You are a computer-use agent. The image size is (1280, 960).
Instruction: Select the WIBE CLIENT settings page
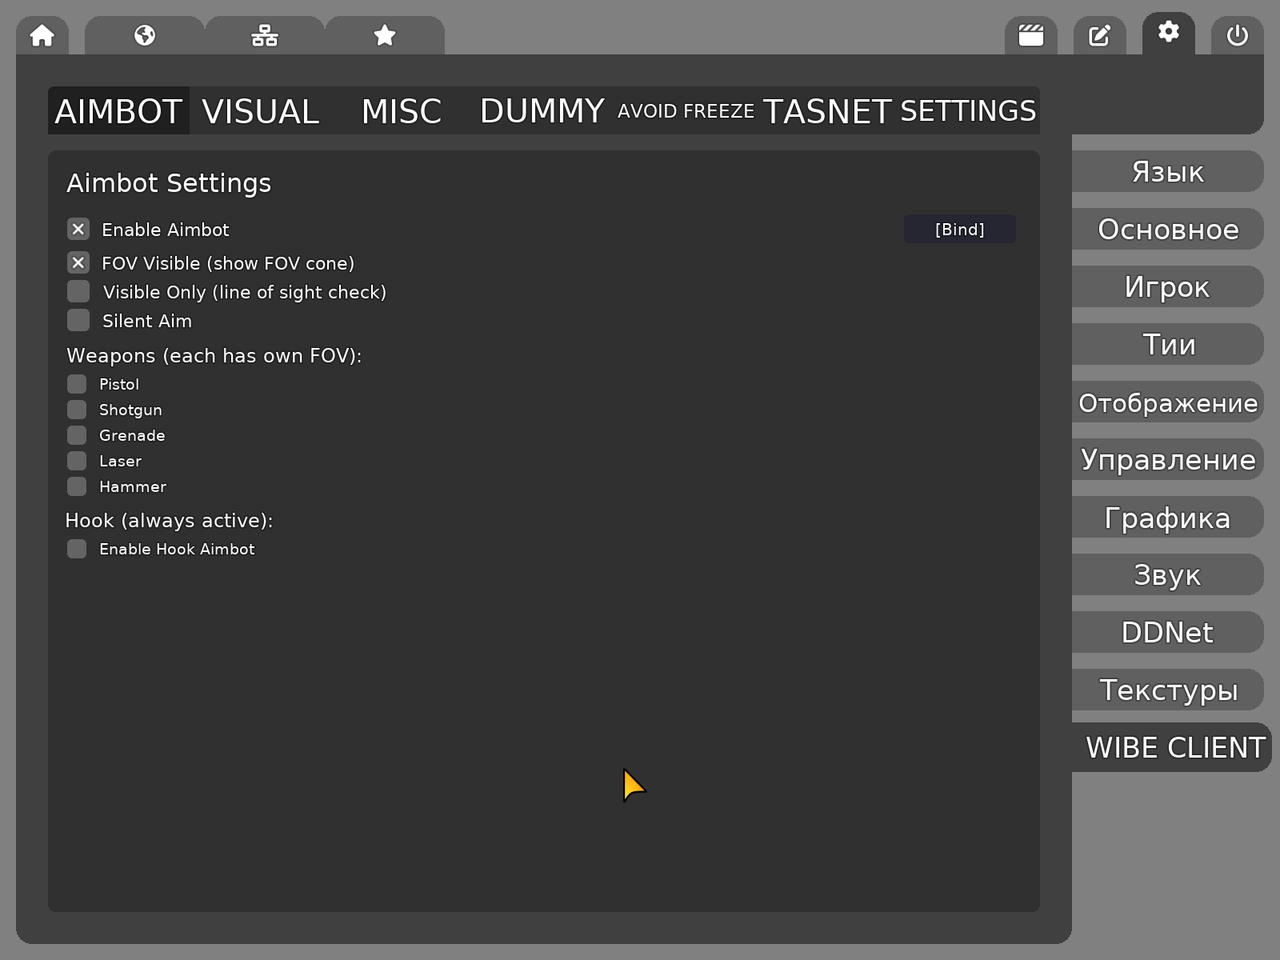pyautogui.click(x=1172, y=747)
